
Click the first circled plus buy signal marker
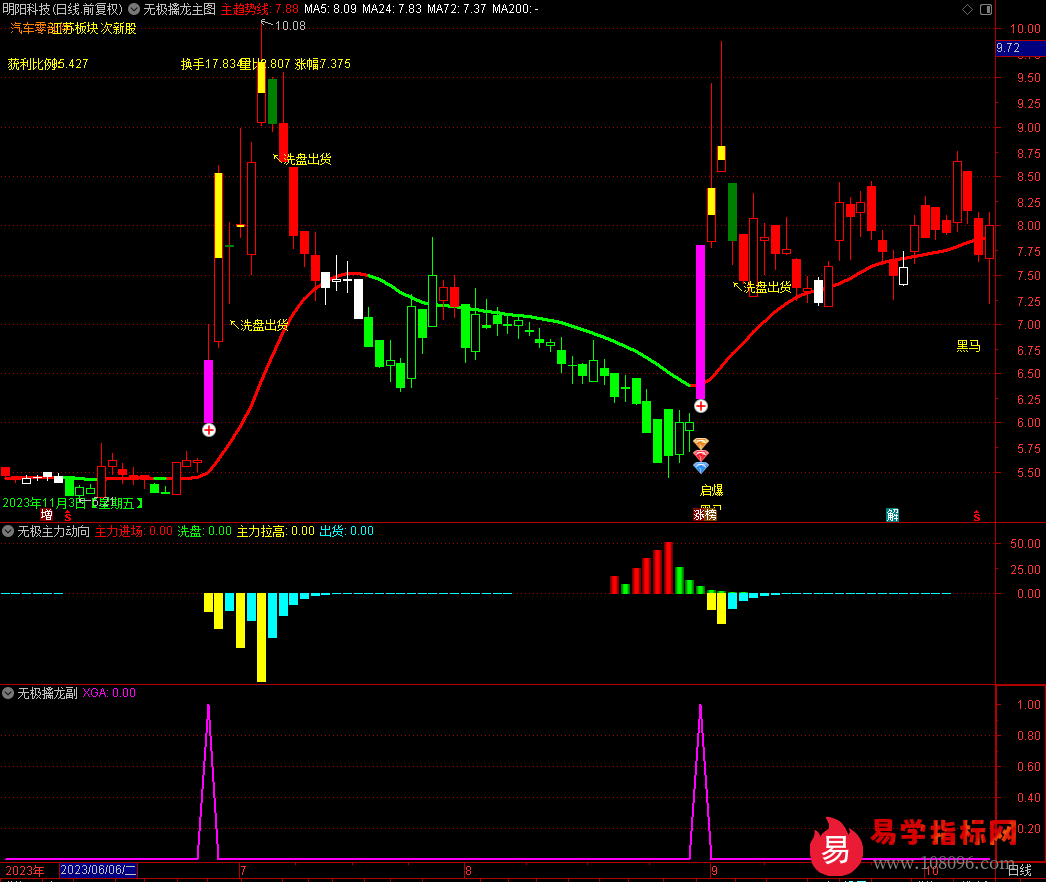(x=208, y=430)
